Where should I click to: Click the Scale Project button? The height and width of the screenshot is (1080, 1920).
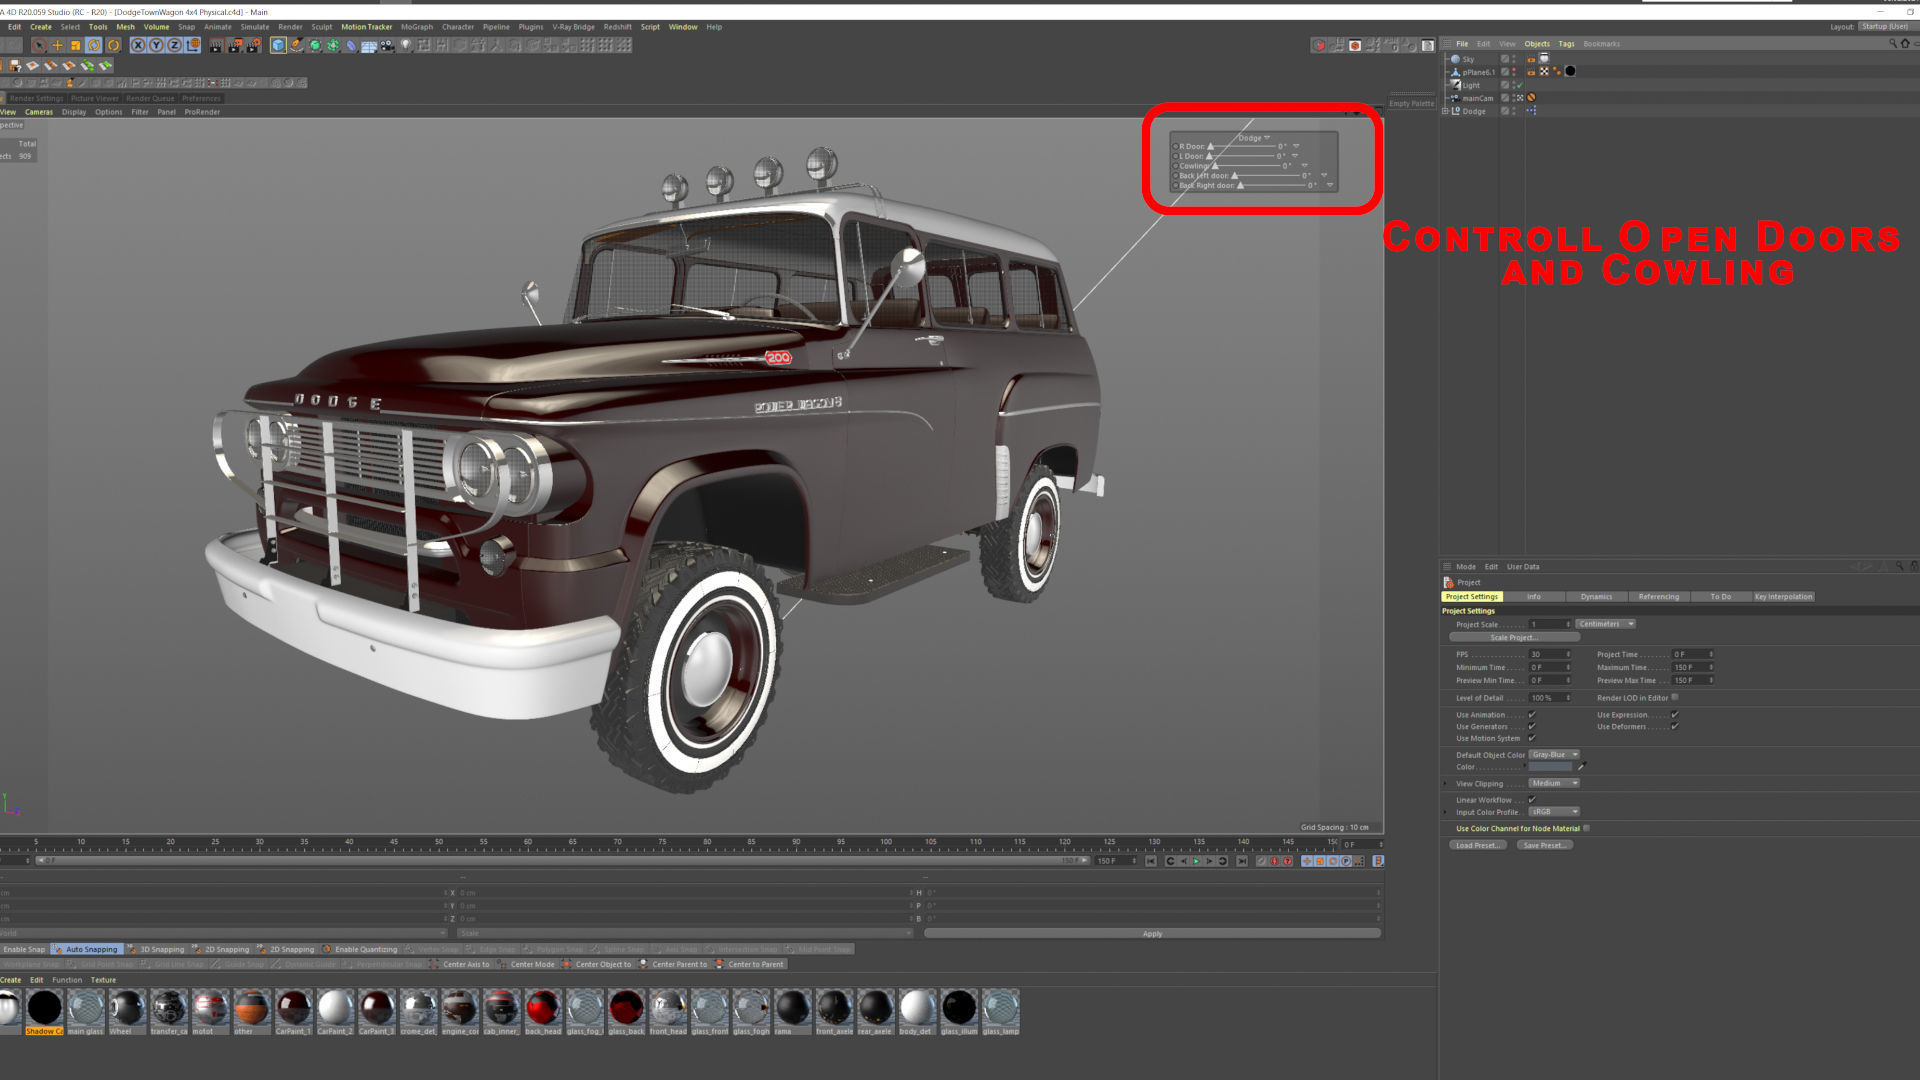[1514, 638]
